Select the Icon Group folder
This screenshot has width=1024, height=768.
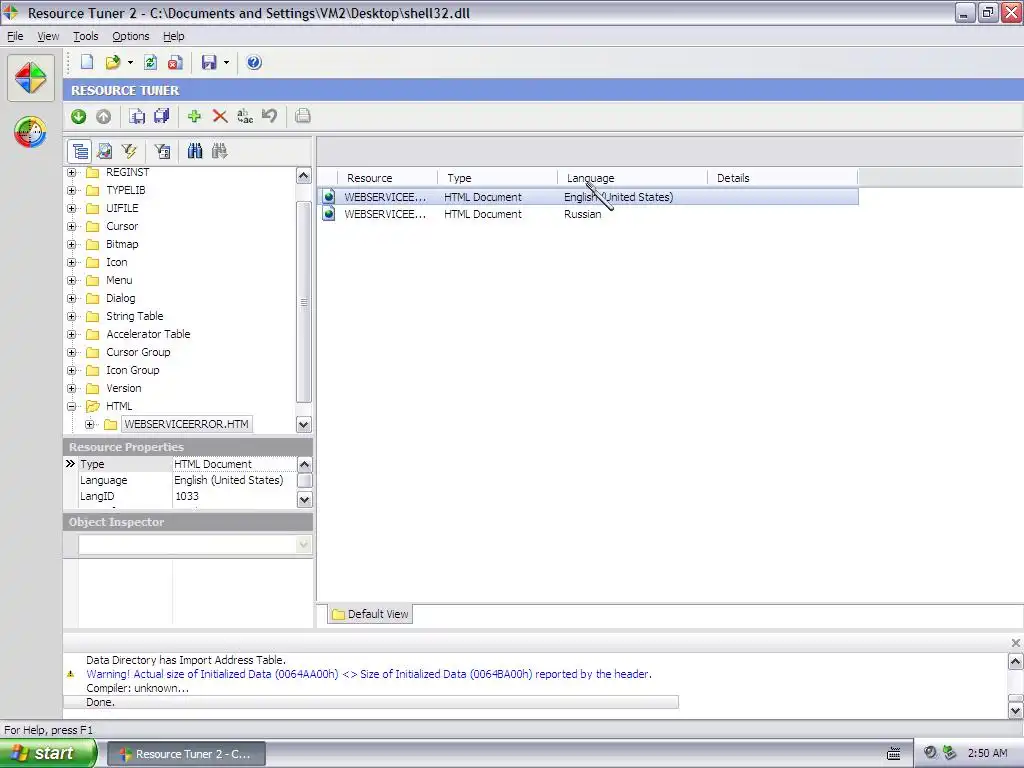coord(133,370)
